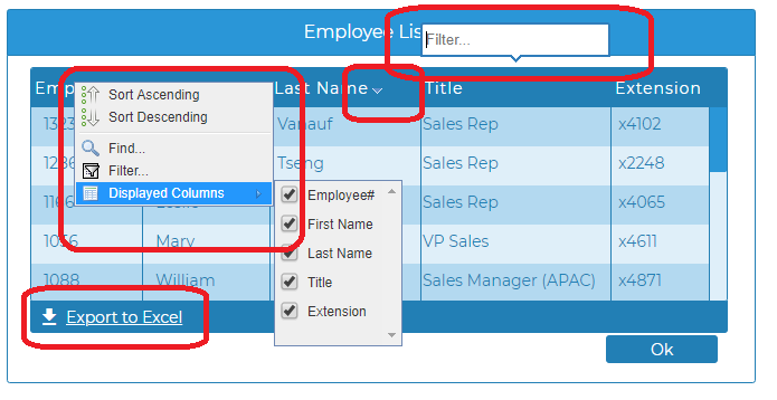Click the Export download arrow icon

(x=49, y=317)
